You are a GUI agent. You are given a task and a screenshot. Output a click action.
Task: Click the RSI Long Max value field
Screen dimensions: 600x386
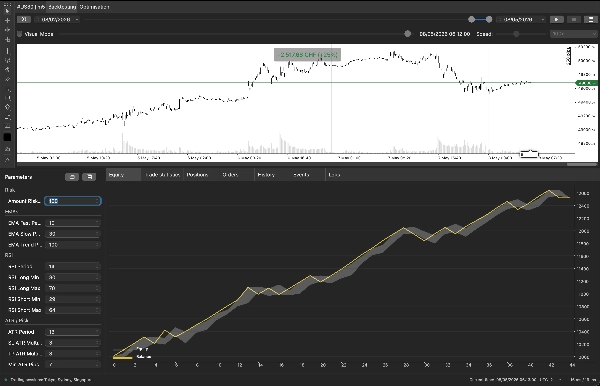[73, 288]
